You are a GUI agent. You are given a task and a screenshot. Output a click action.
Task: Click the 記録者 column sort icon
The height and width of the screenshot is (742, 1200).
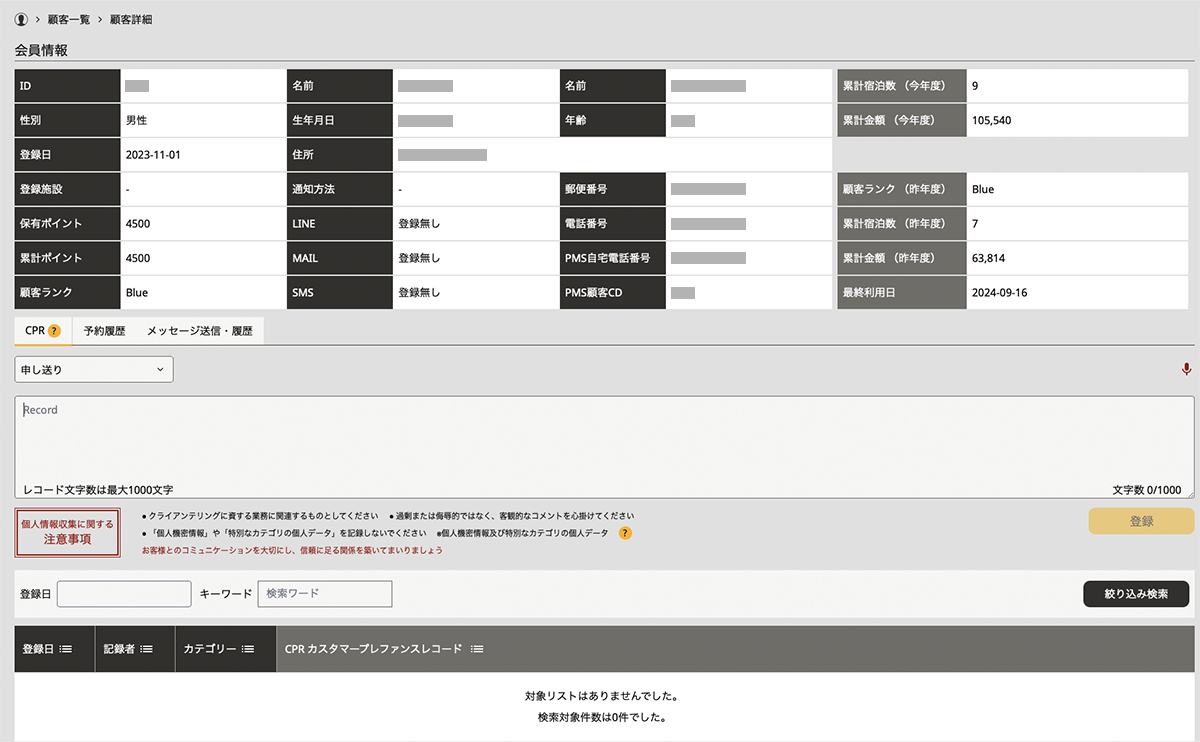click(146, 649)
